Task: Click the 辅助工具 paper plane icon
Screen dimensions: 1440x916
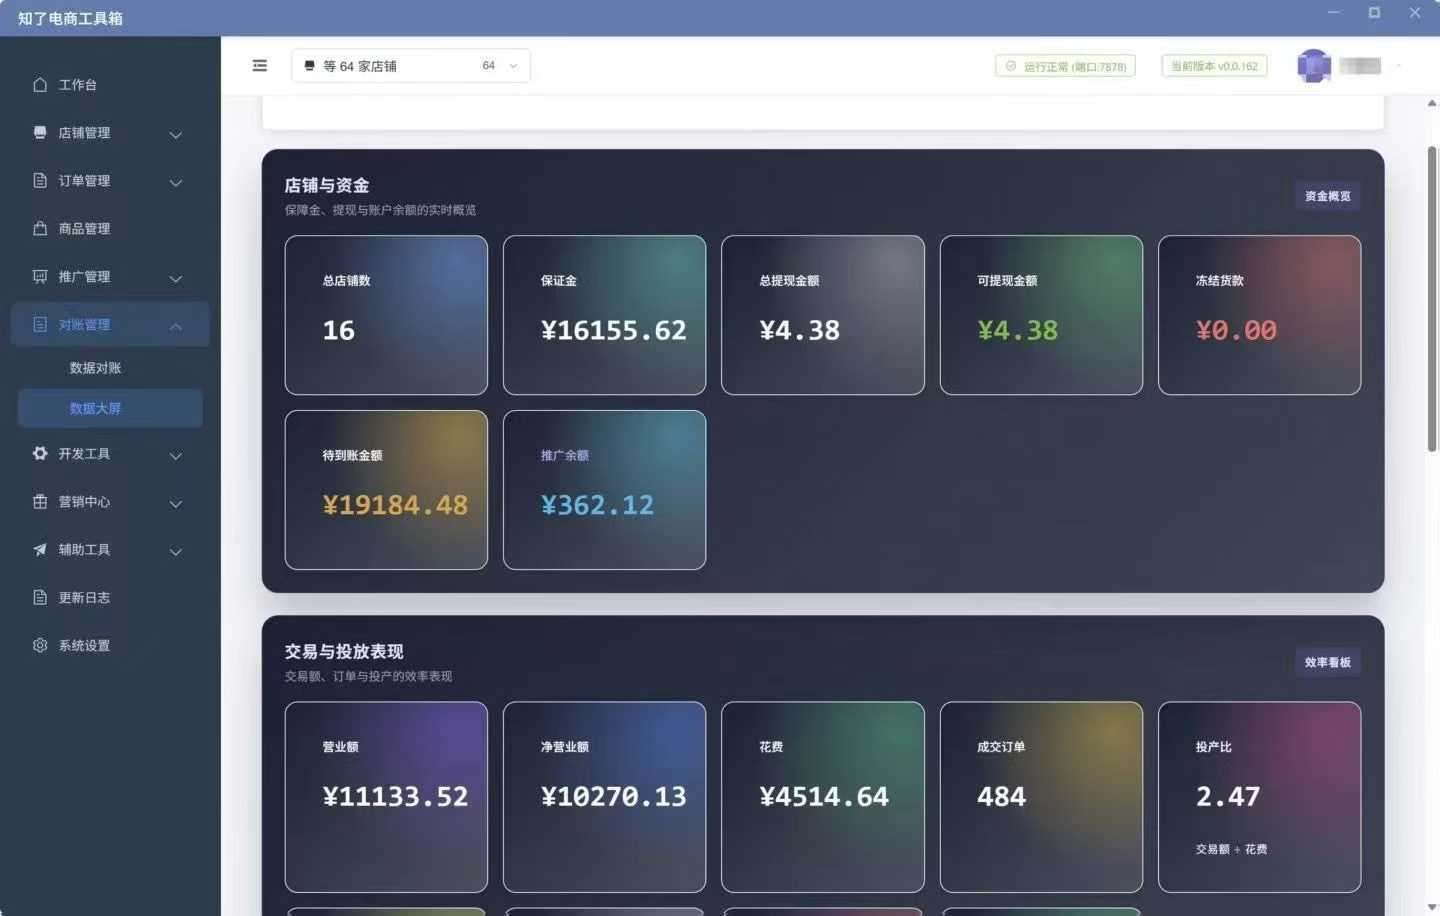Action: pyautogui.click(x=40, y=550)
